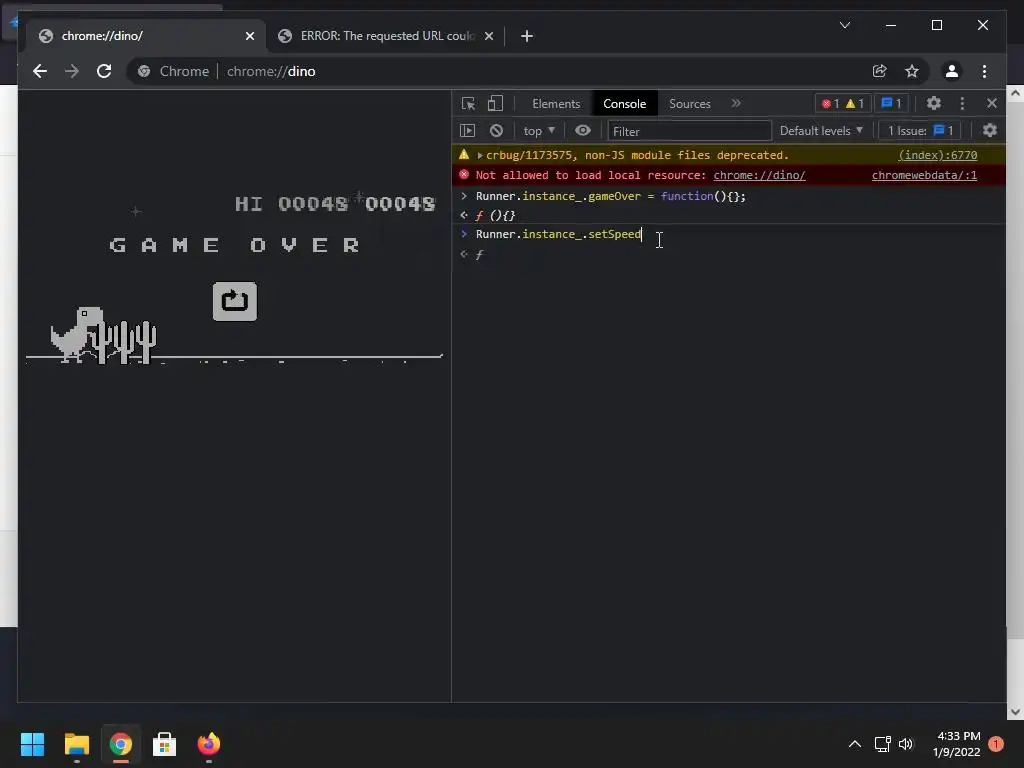
Task: Click the T-Rex dinosaur sprite
Action: pos(78,334)
